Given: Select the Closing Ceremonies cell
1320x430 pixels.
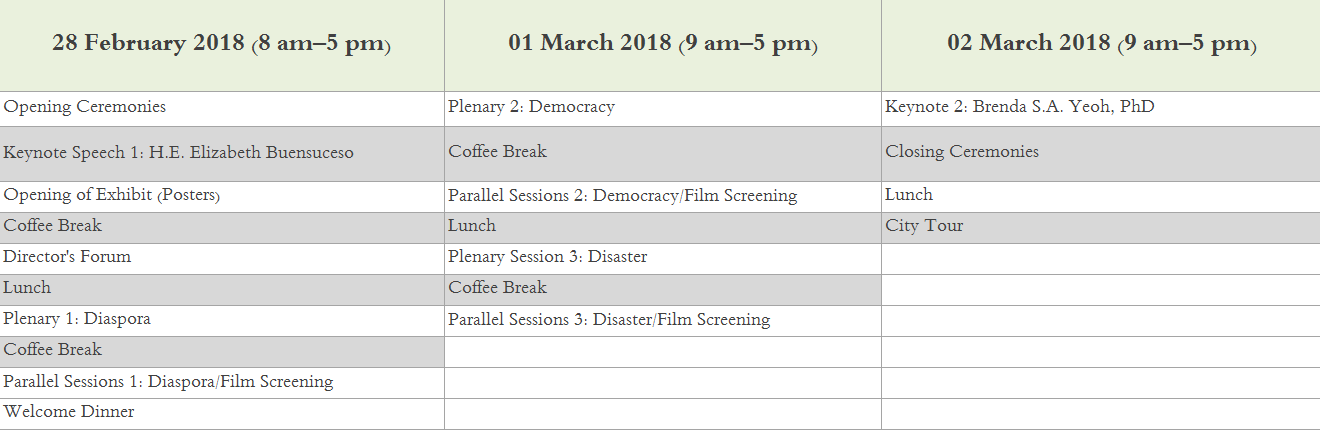Looking at the screenshot, I should click(1101, 154).
